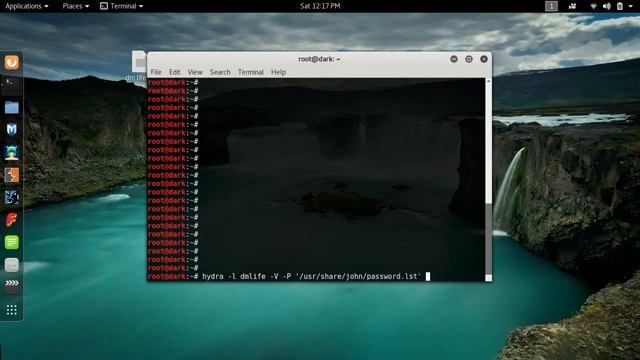Open the green notes icon in dock
This screenshot has width=640, height=360.
tap(11, 242)
